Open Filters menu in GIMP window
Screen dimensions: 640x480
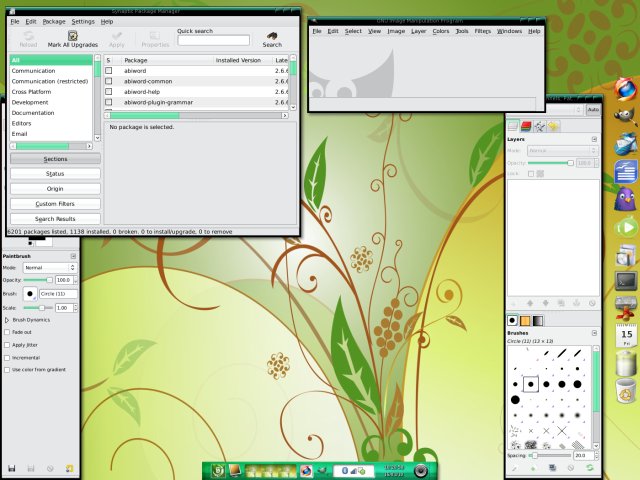coord(482,31)
